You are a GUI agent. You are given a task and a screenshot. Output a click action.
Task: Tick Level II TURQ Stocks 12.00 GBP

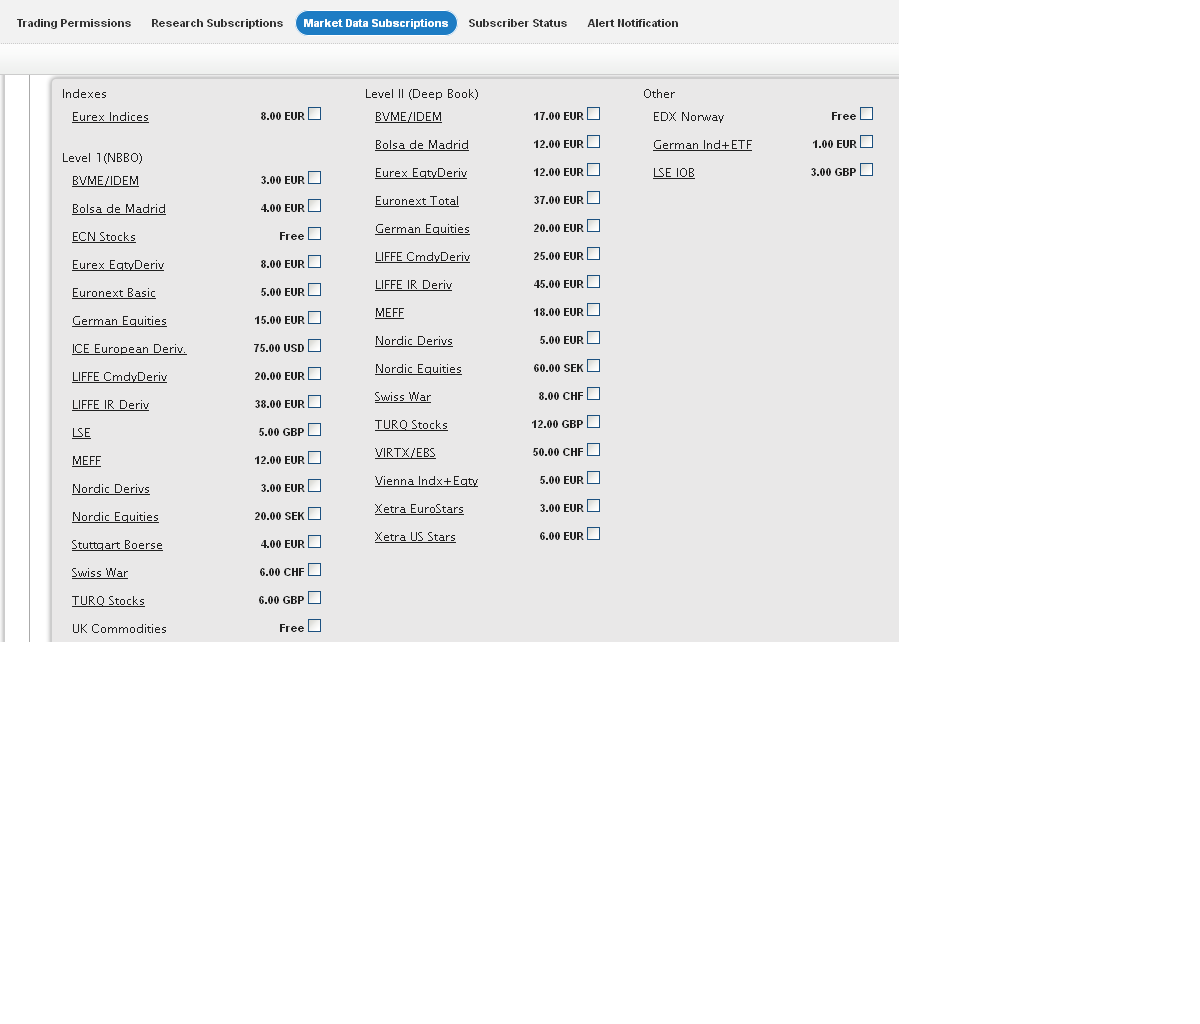(x=594, y=422)
